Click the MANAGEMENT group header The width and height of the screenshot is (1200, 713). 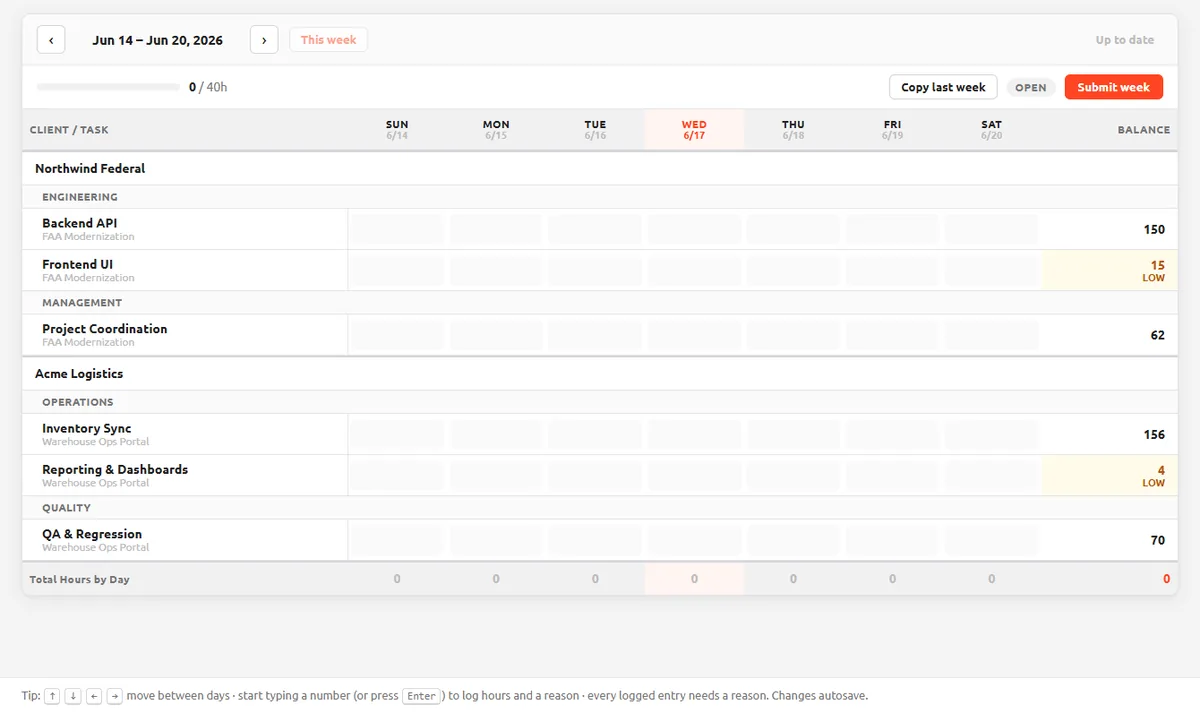(600, 302)
